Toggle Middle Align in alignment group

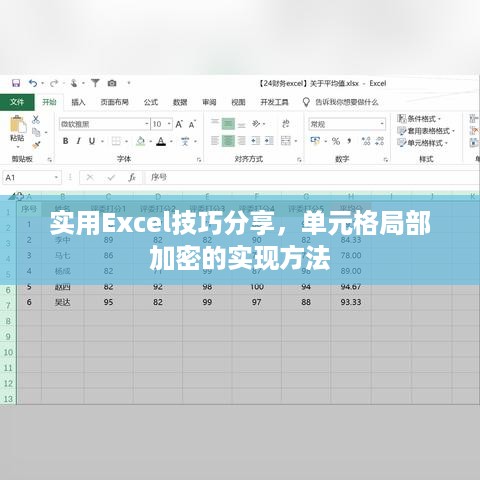point(228,124)
